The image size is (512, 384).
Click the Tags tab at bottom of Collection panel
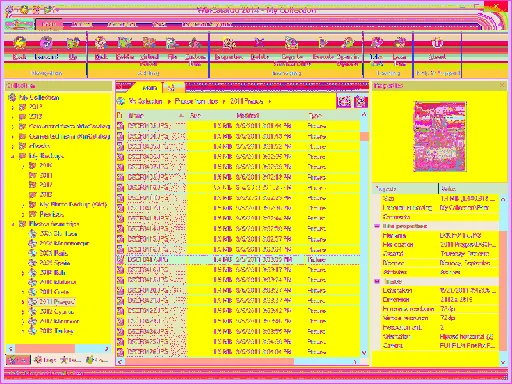45,360
